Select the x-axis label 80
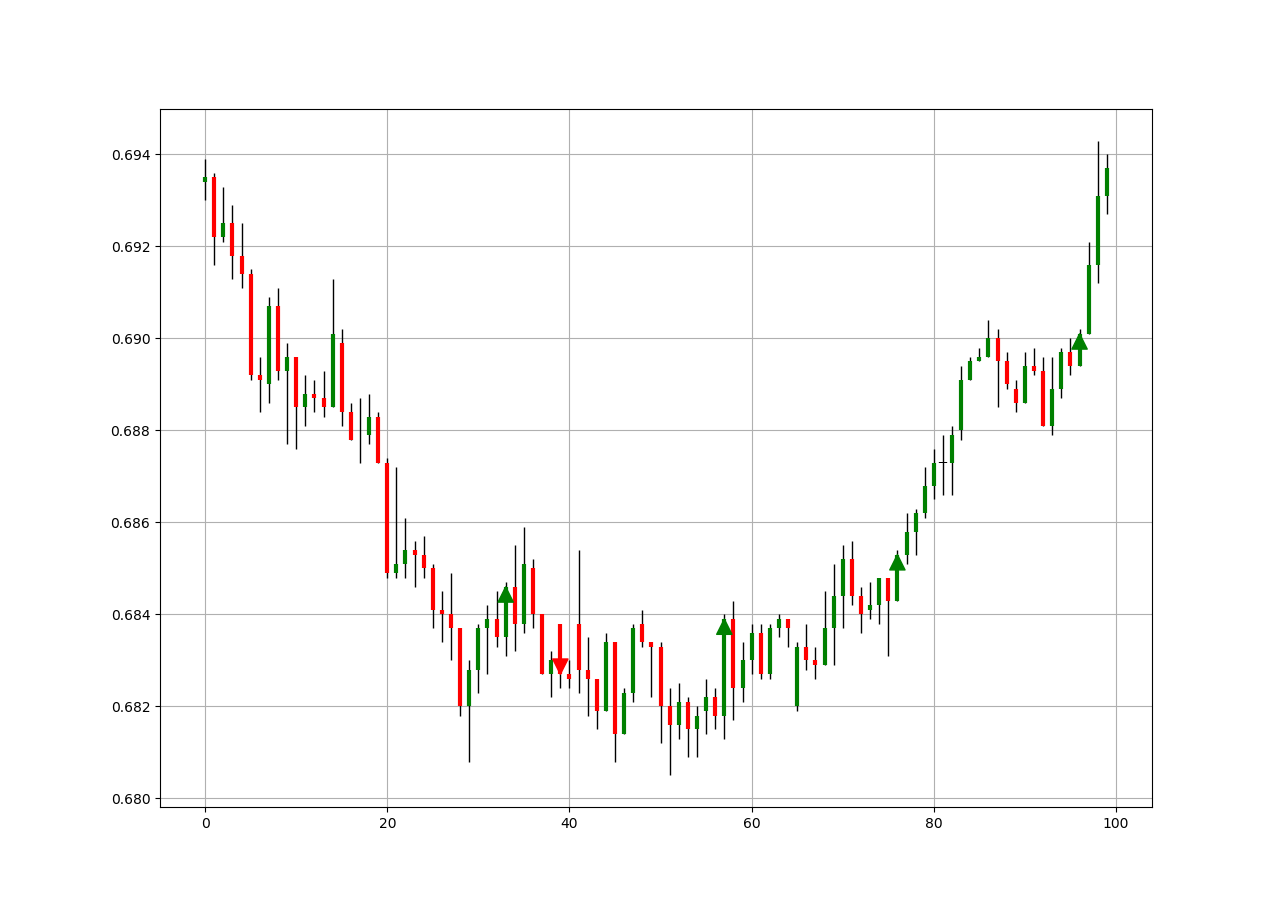This screenshot has height=907, width=1280. tap(933, 823)
